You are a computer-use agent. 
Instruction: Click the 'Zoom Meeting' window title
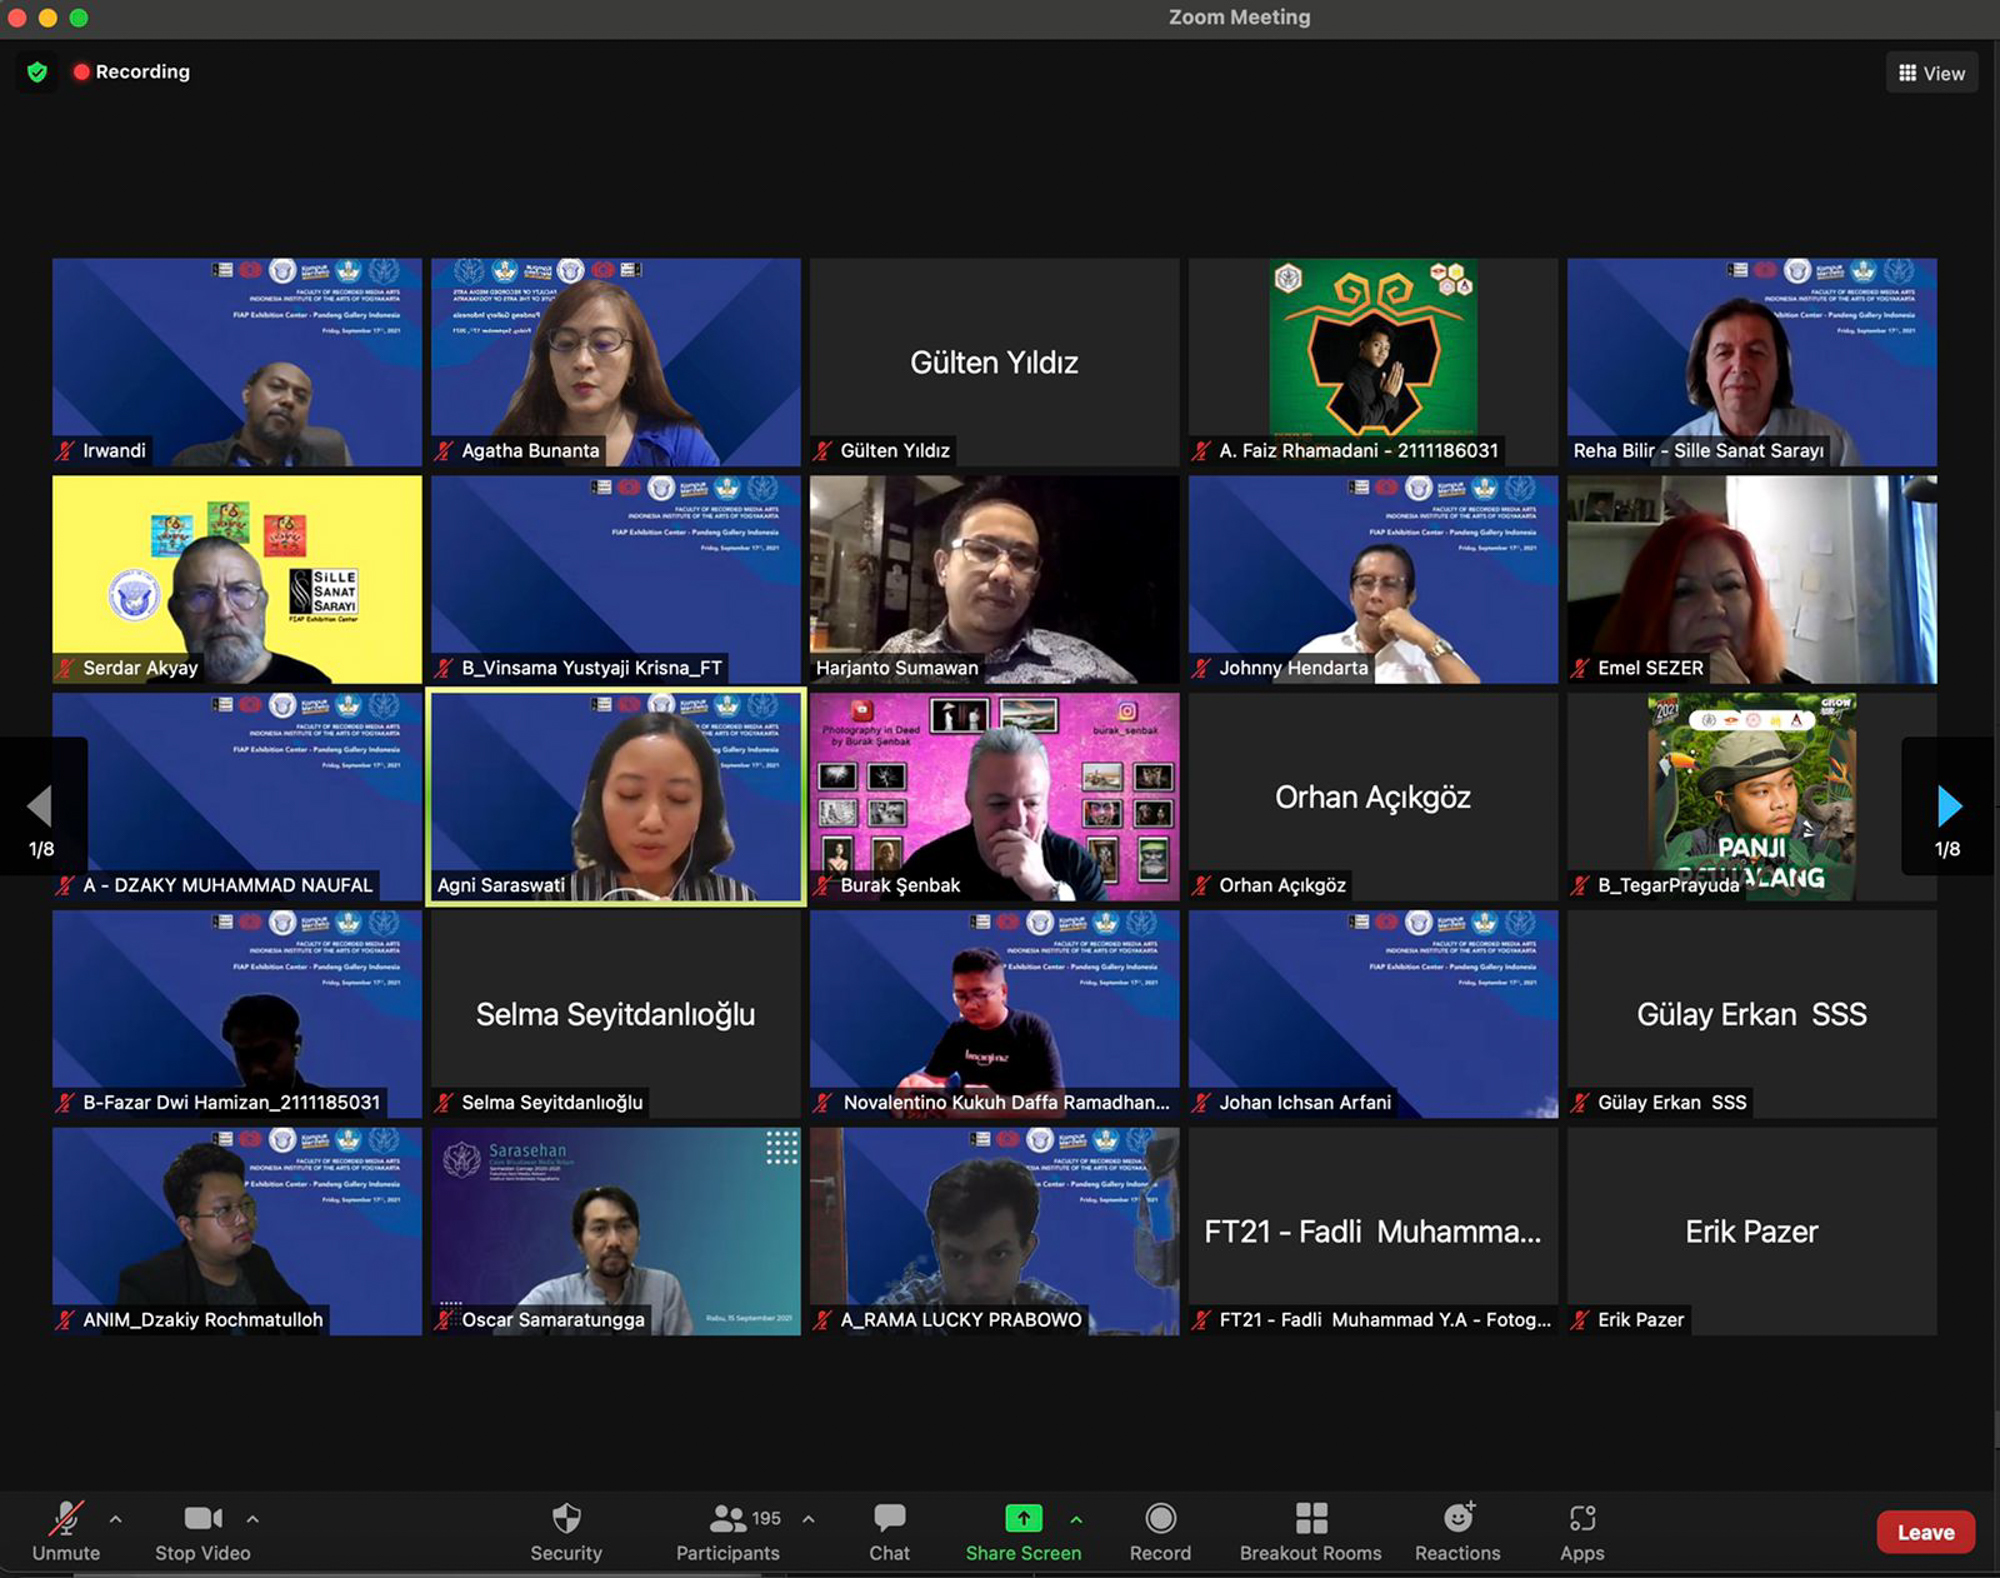1239,17
